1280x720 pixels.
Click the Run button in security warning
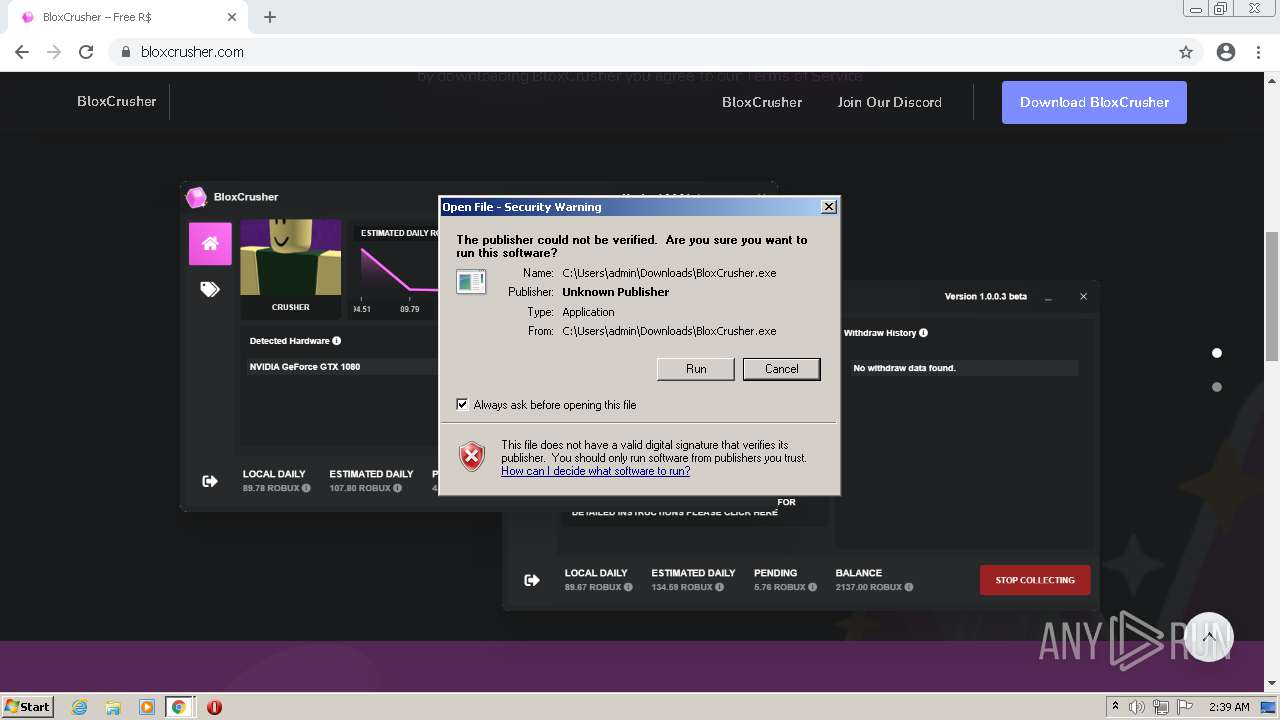(696, 369)
